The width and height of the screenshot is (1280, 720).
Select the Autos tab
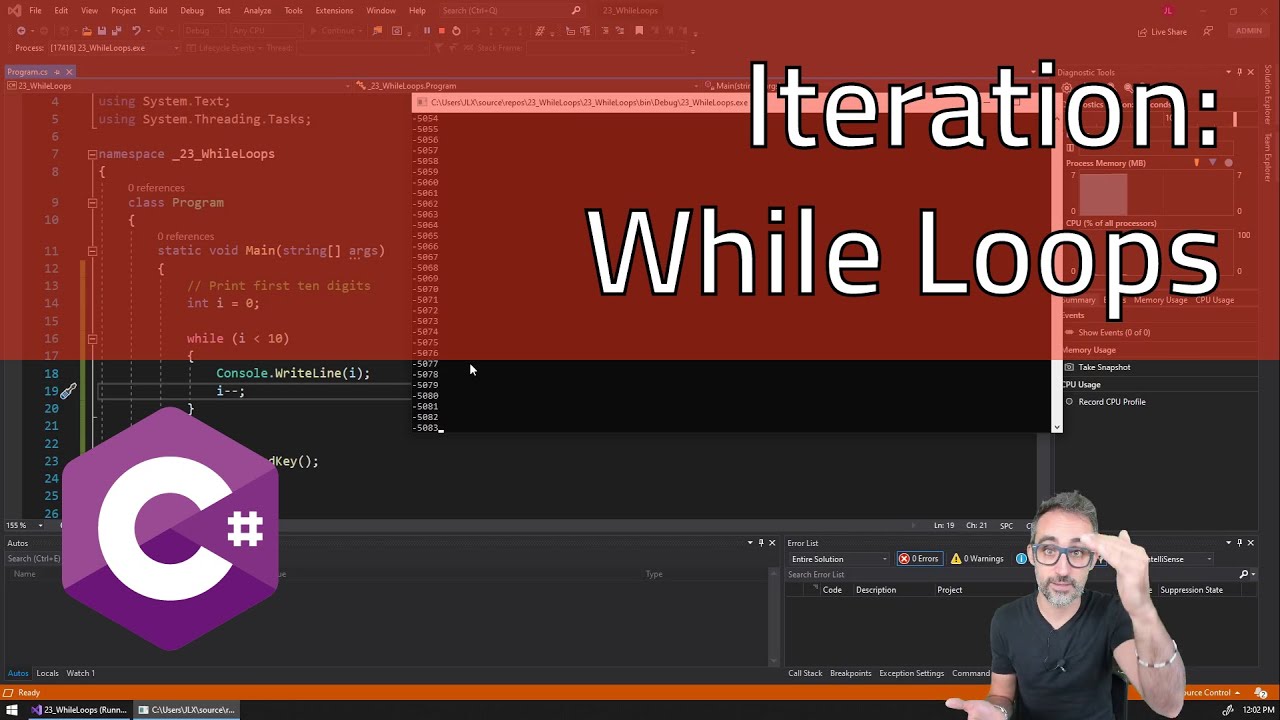(18, 673)
